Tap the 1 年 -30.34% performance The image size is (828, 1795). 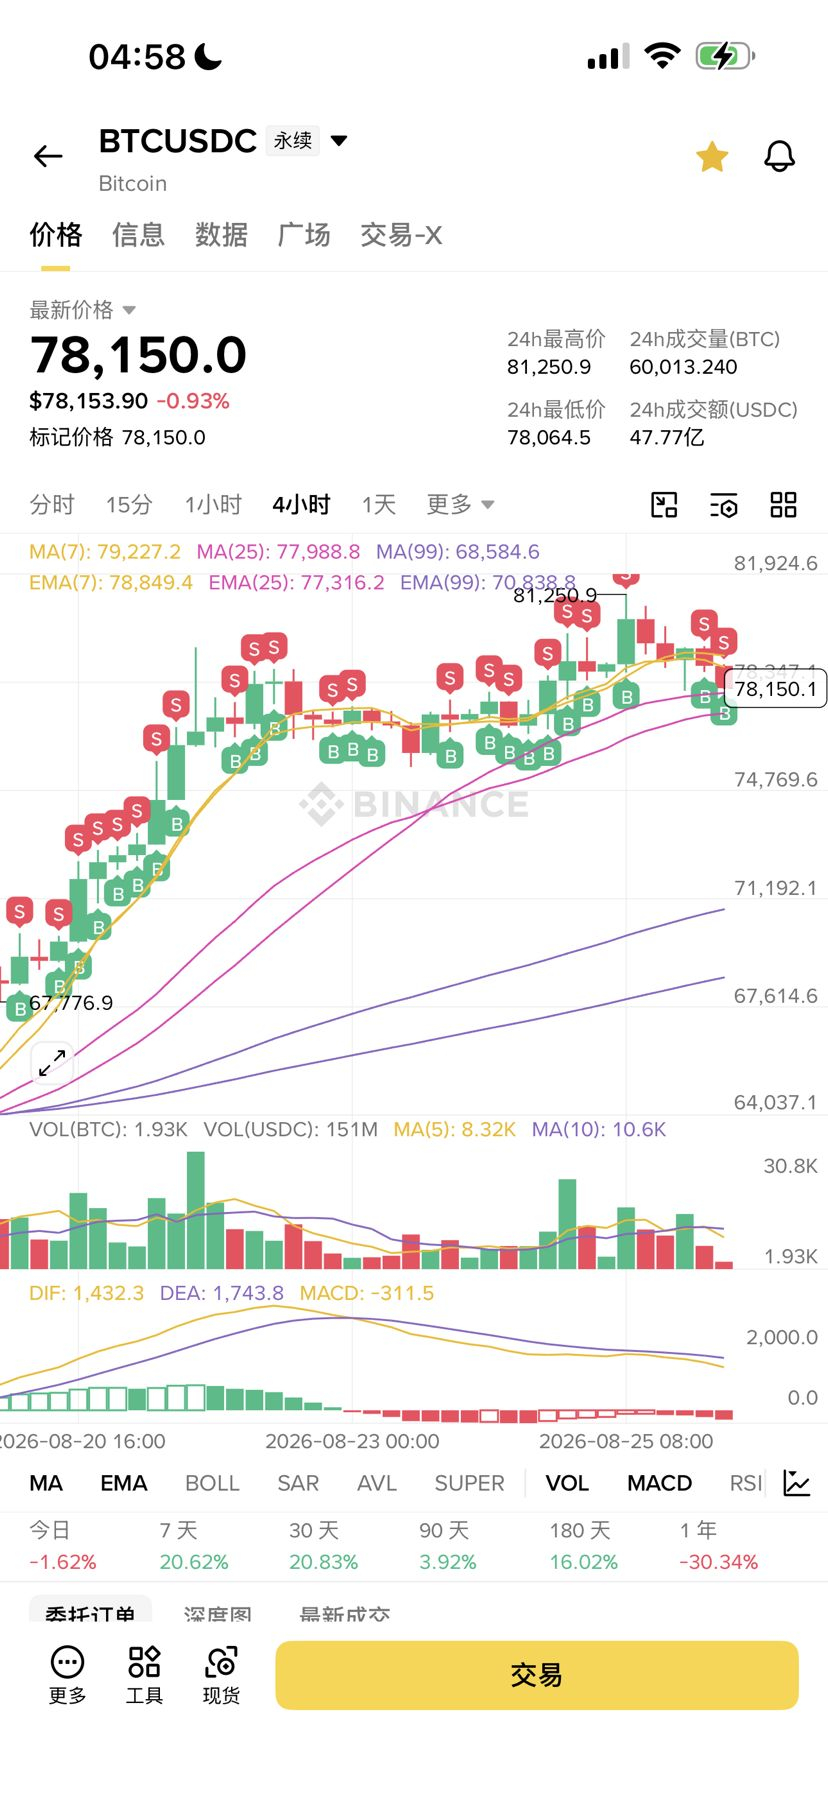tap(719, 1546)
